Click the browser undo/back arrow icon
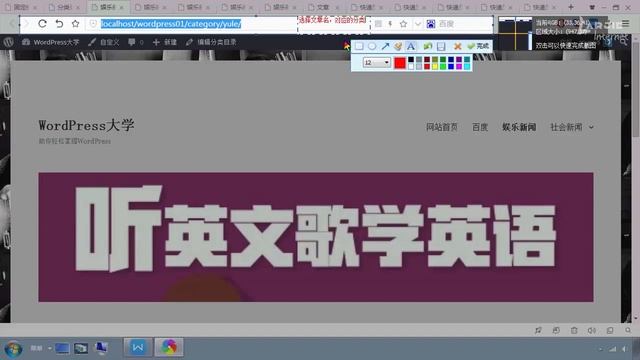The height and width of the screenshot is (360, 640). [x=59, y=24]
